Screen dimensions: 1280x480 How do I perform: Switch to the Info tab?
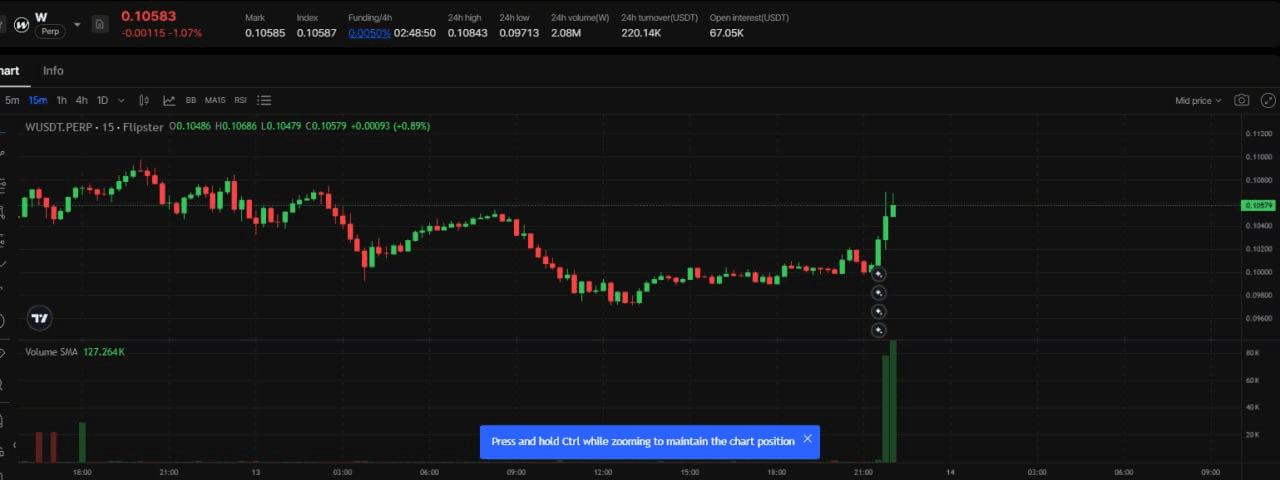(x=53, y=70)
